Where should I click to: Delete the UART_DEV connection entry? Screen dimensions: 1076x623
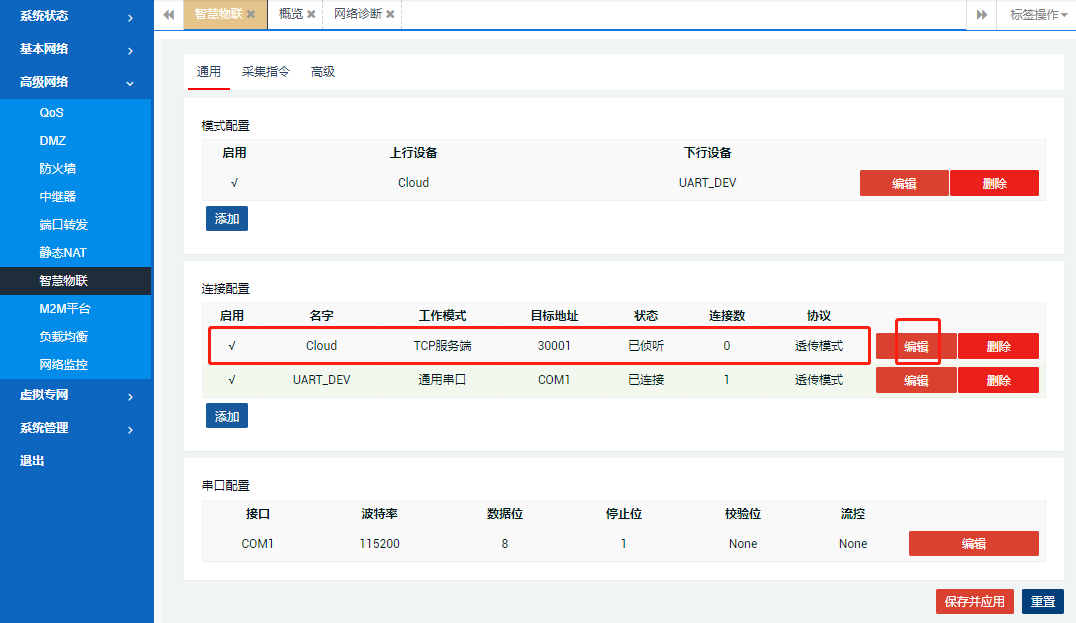pos(998,379)
